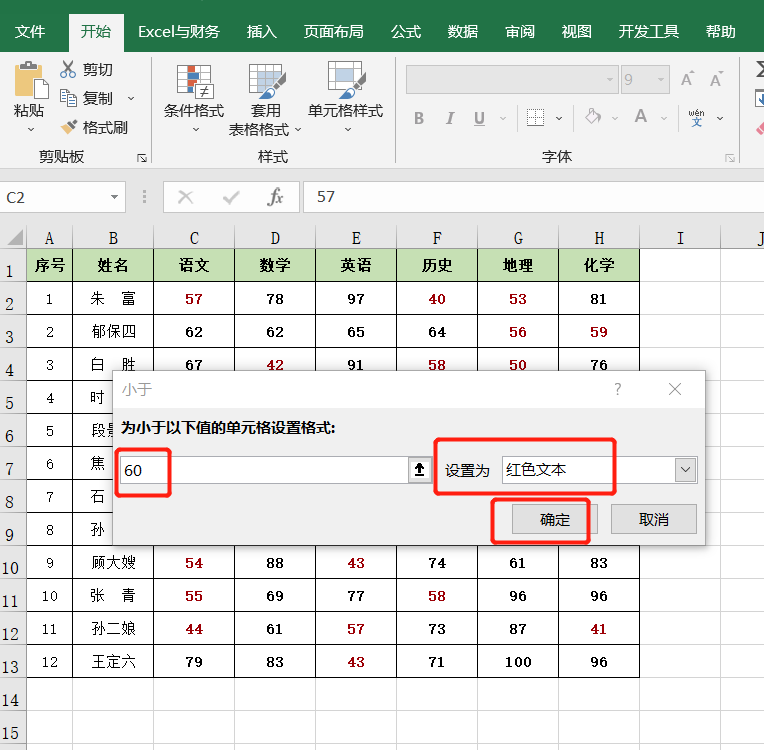Click the name cell 王定六
The width and height of the screenshot is (764, 750).
tap(113, 662)
